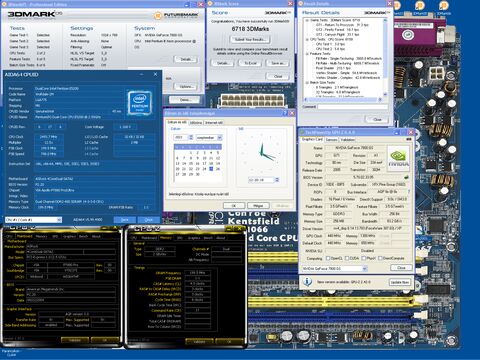Open About tab in right CPU-Z window
Viewport: 480px width, 360px height.
(221, 238)
